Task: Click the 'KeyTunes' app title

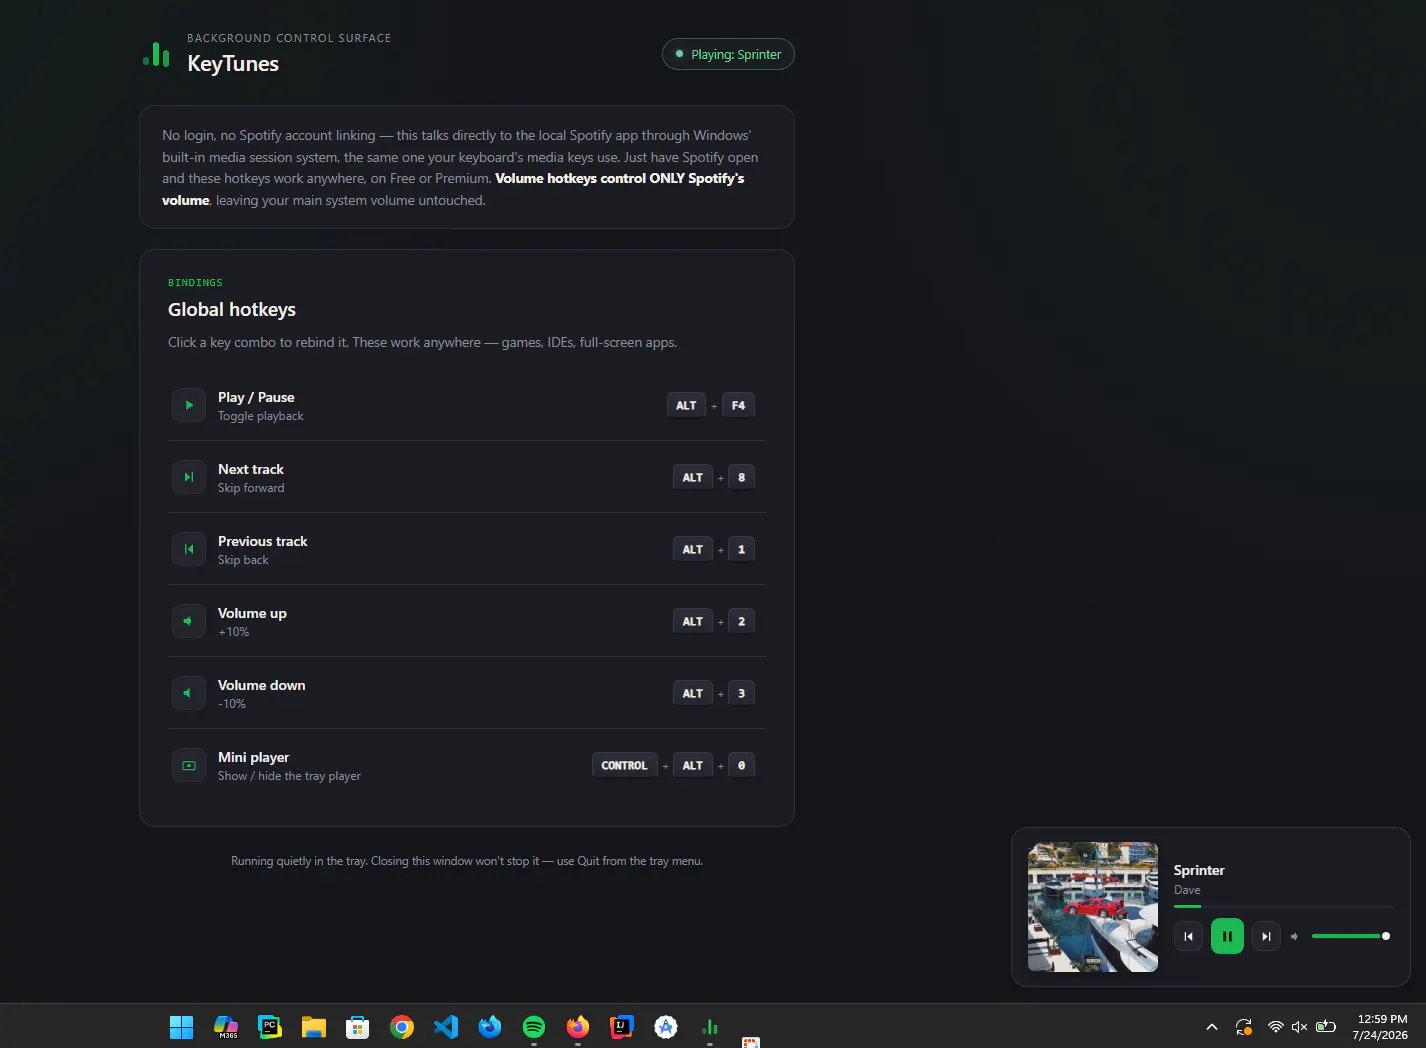Action: (233, 63)
